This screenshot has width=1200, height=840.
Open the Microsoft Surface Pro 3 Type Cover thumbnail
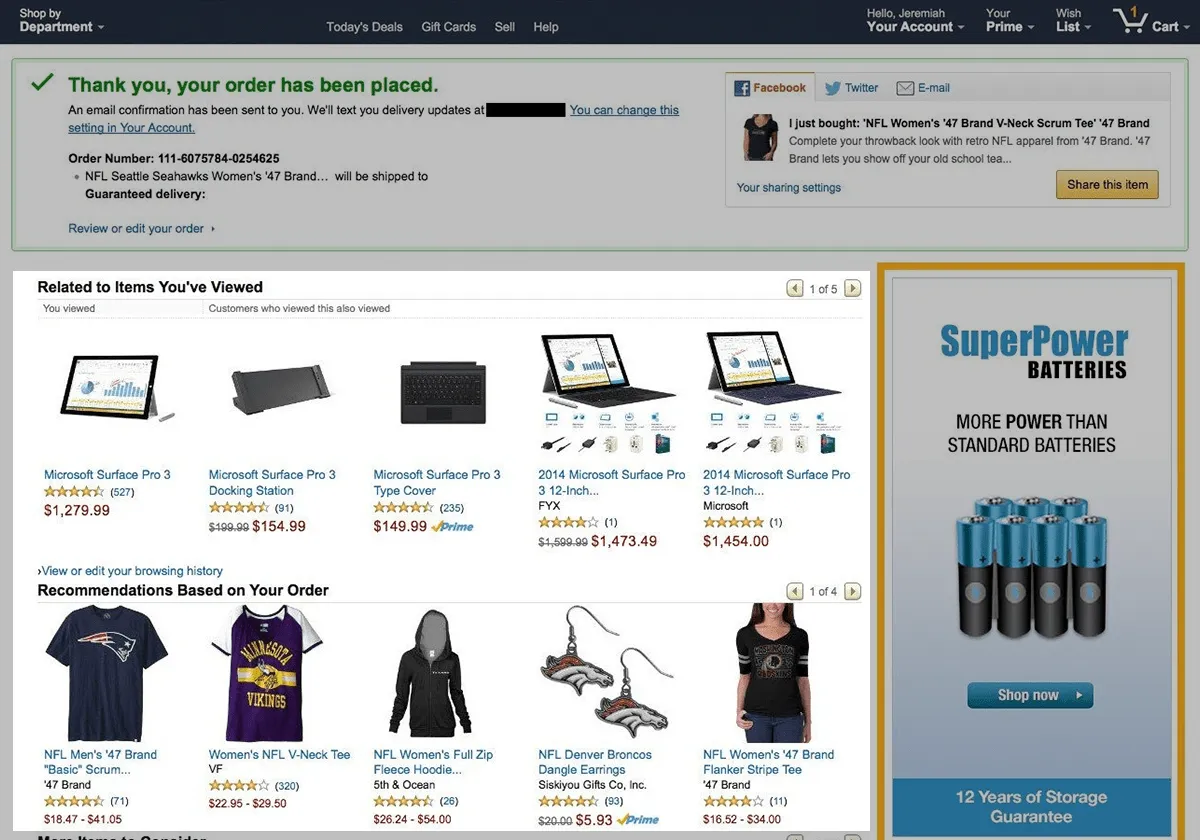[x=442, y=393]
